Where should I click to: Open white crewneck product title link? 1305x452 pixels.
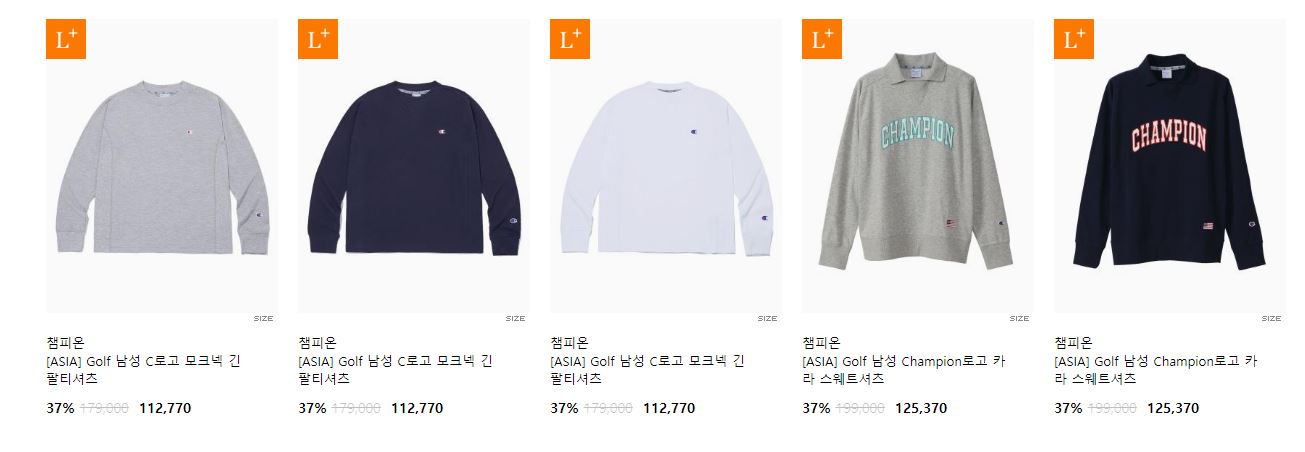click(x=647, y=370)
